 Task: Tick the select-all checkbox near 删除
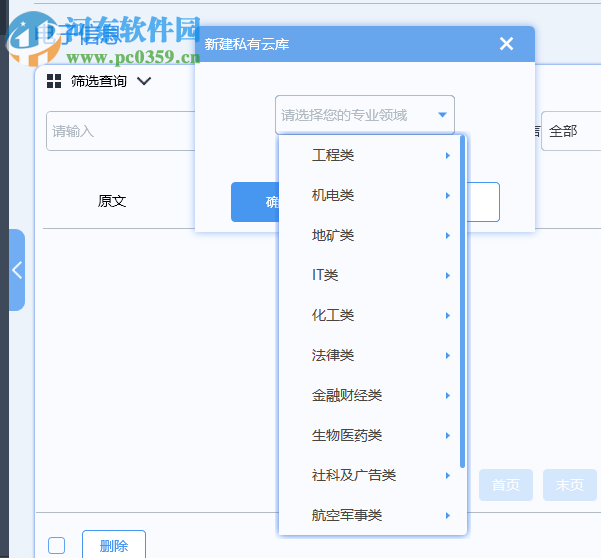56,545
